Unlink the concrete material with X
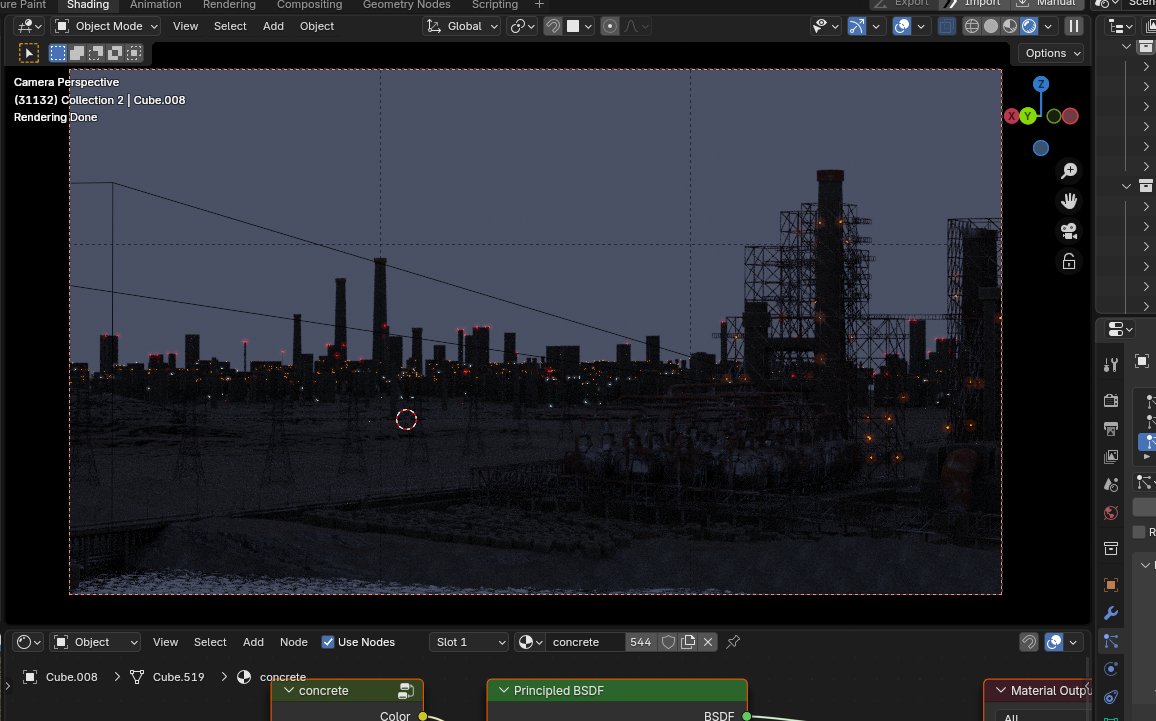Screen dimensions: 1156x721 [708, 642]
